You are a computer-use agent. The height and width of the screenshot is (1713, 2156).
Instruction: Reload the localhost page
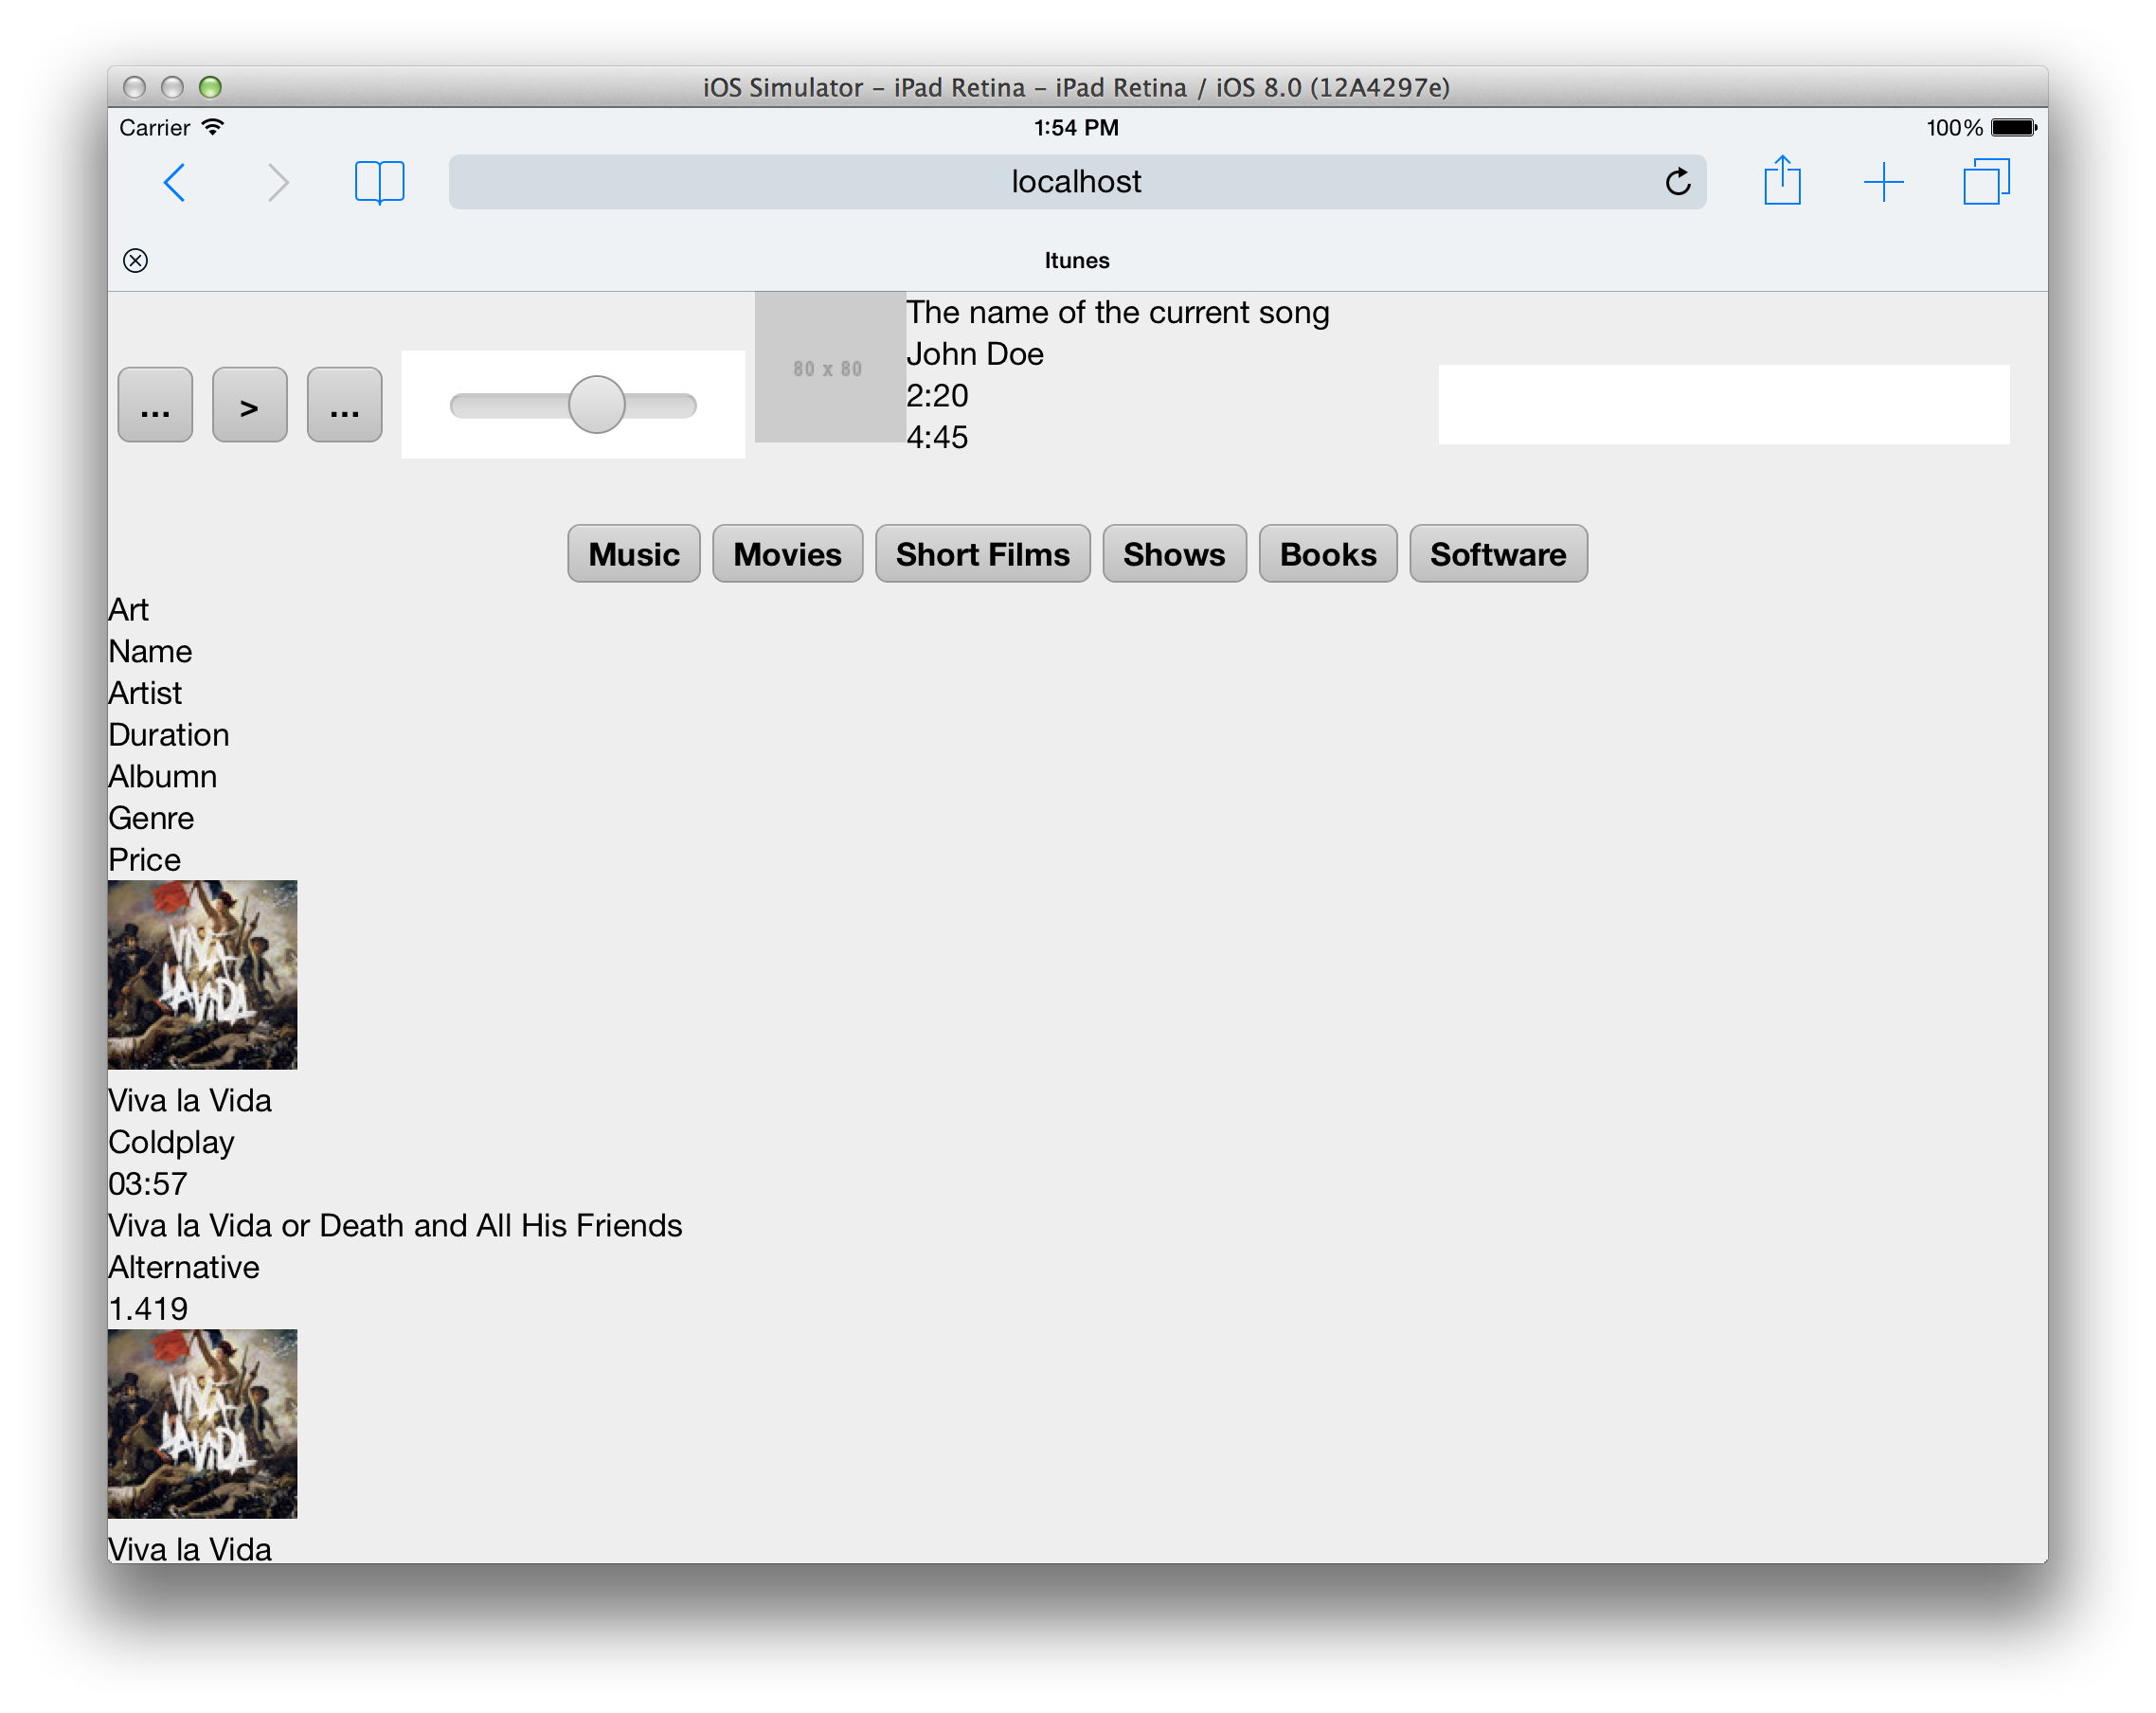coord(1677,182)
